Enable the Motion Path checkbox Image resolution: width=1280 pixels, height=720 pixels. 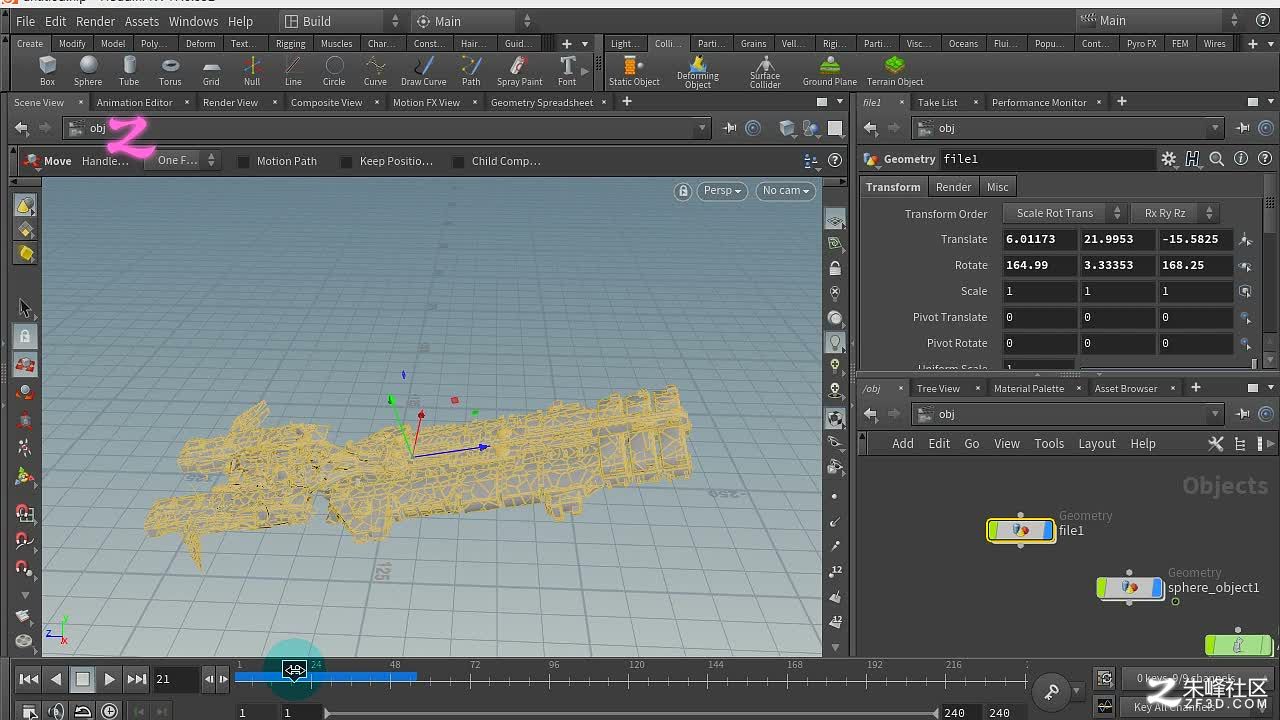coord(243,161)
